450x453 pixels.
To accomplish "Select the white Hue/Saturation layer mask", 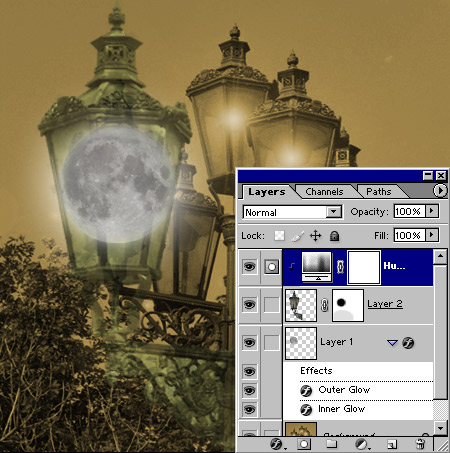I will (364, 267).
